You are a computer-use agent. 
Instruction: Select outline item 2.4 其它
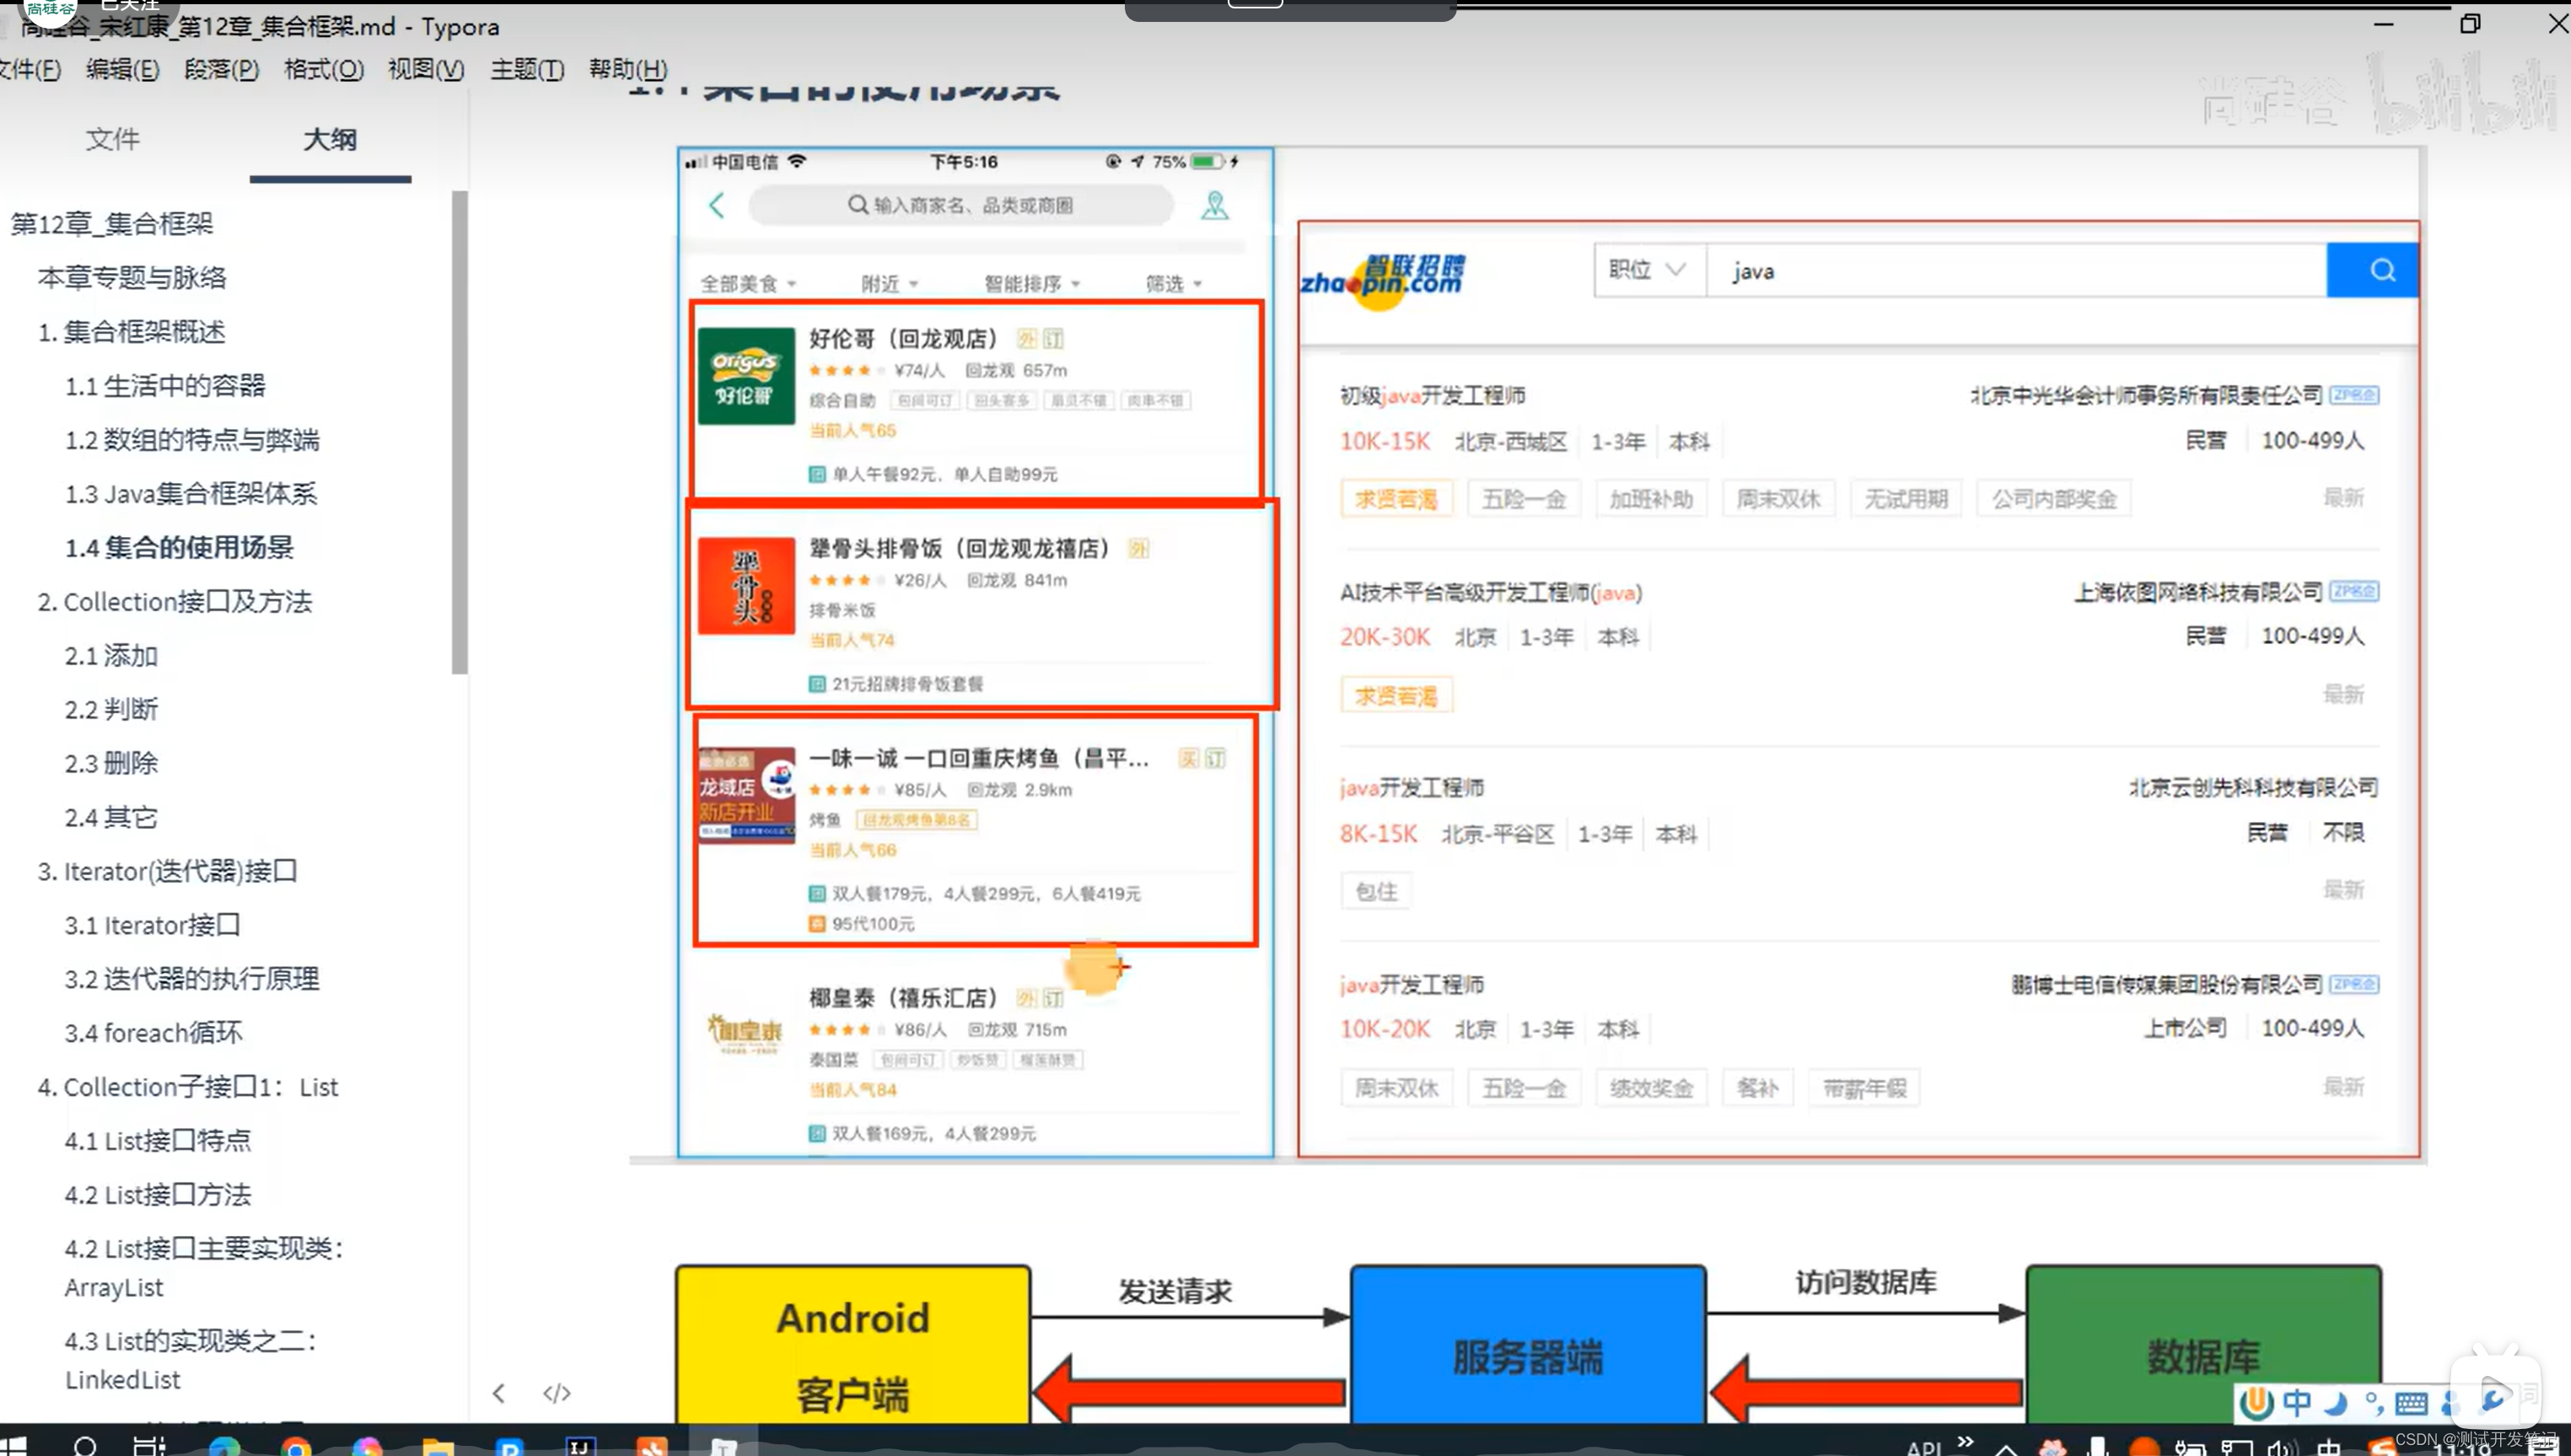point(111,818)
